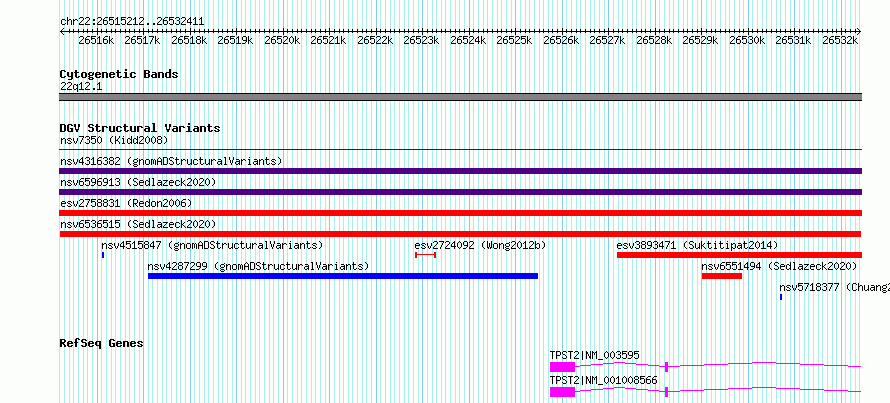Open esv3893471 (Suktitipat2014) variant label
This screenshot has height=403, width=890.
pos(697,245)
